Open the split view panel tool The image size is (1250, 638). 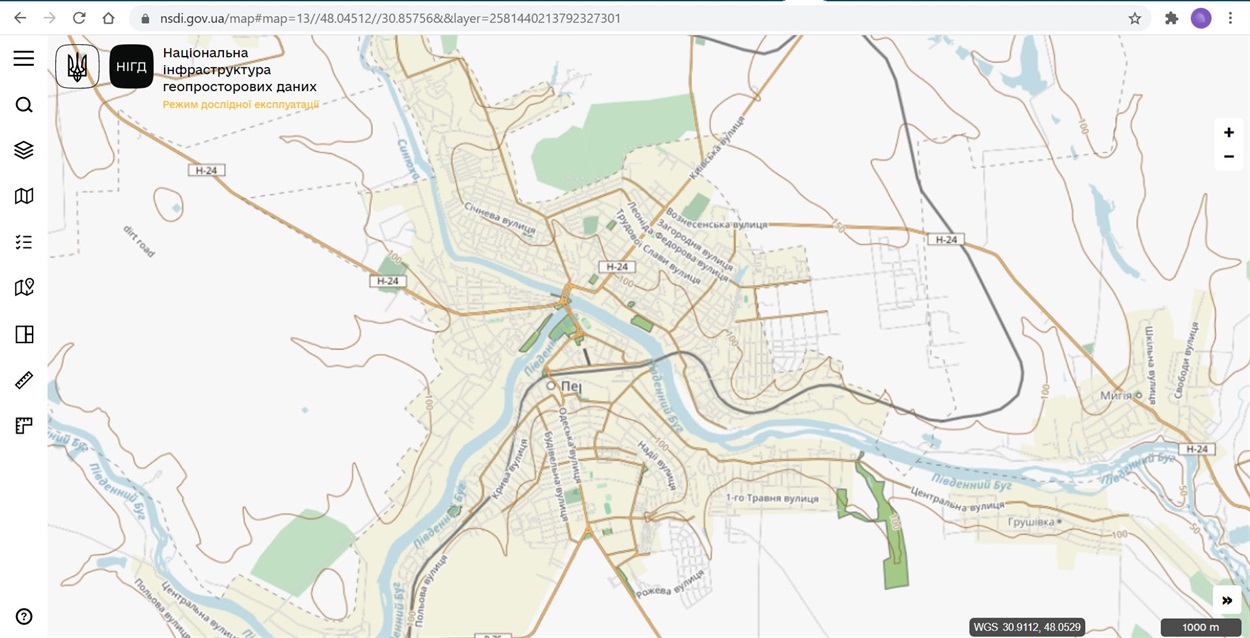(24, 334)
